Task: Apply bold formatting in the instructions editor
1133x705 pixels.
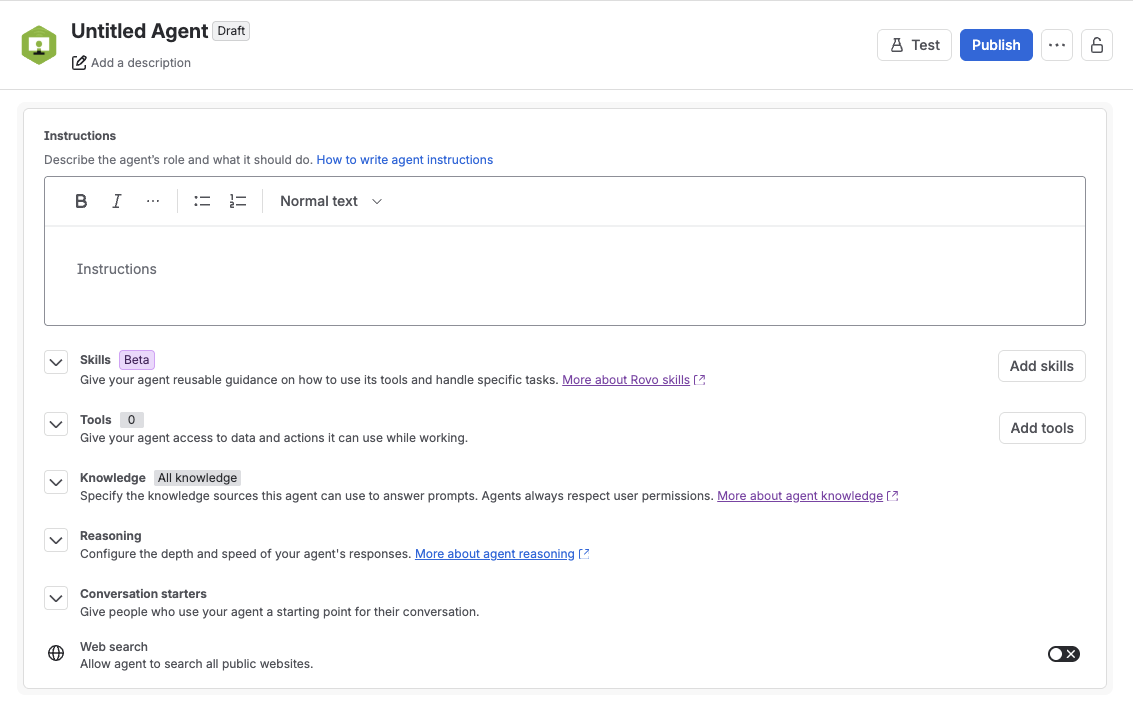Action: click(x=81, y=202)
